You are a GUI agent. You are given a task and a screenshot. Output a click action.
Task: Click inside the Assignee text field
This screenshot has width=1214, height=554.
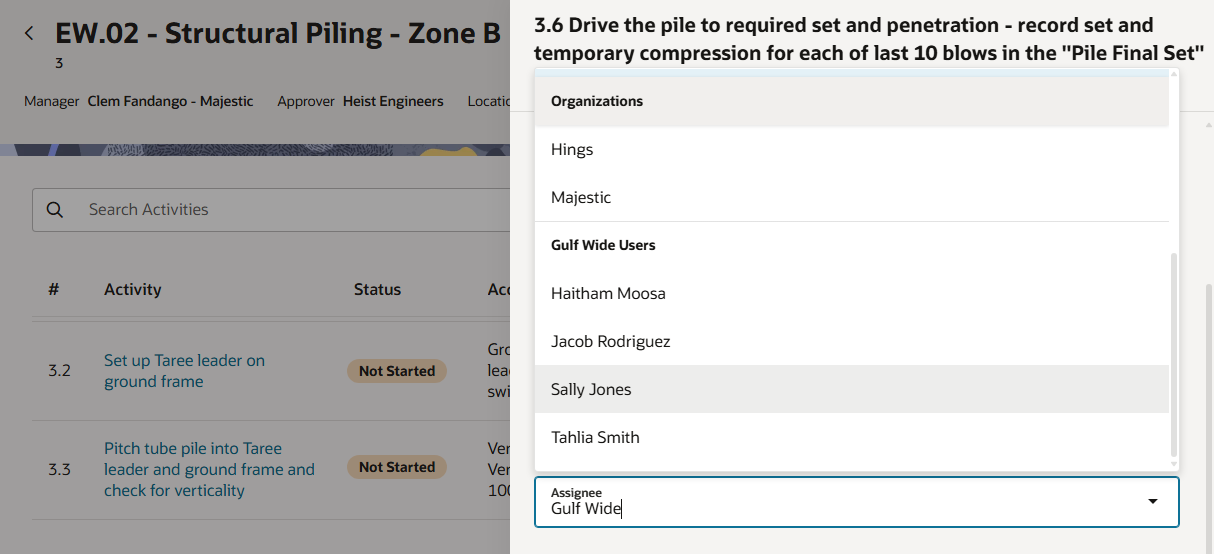point(800,509)
